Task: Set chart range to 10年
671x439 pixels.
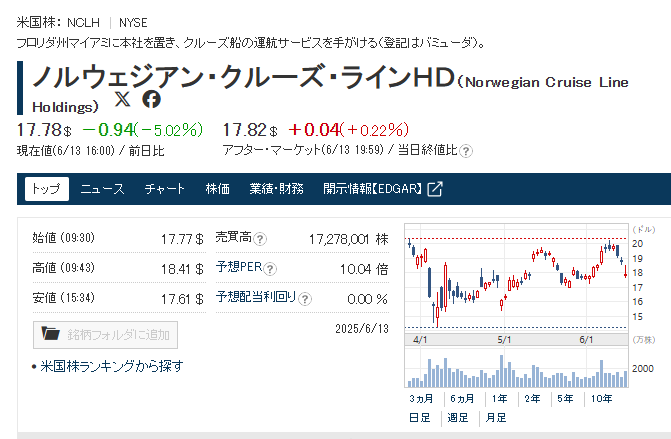Action: click(x=602, y=399)
